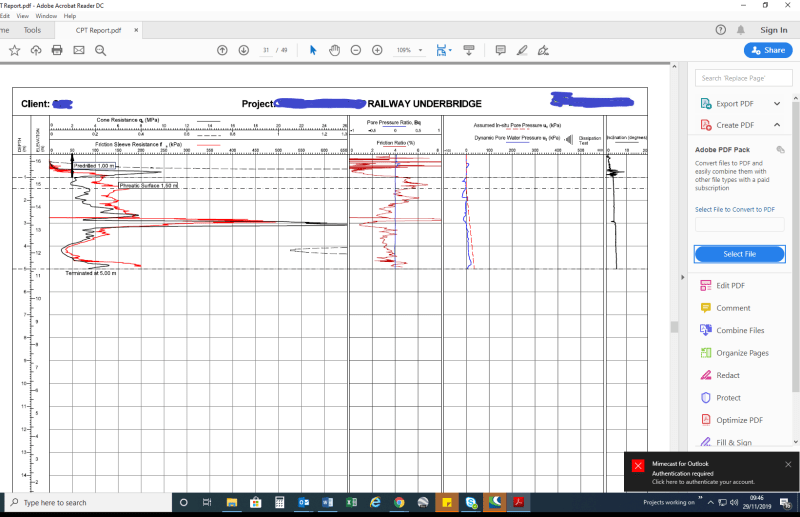Select the CPT Report.pdf tab
The height and width of the screenshot is (517, 800).
[98, 30]
